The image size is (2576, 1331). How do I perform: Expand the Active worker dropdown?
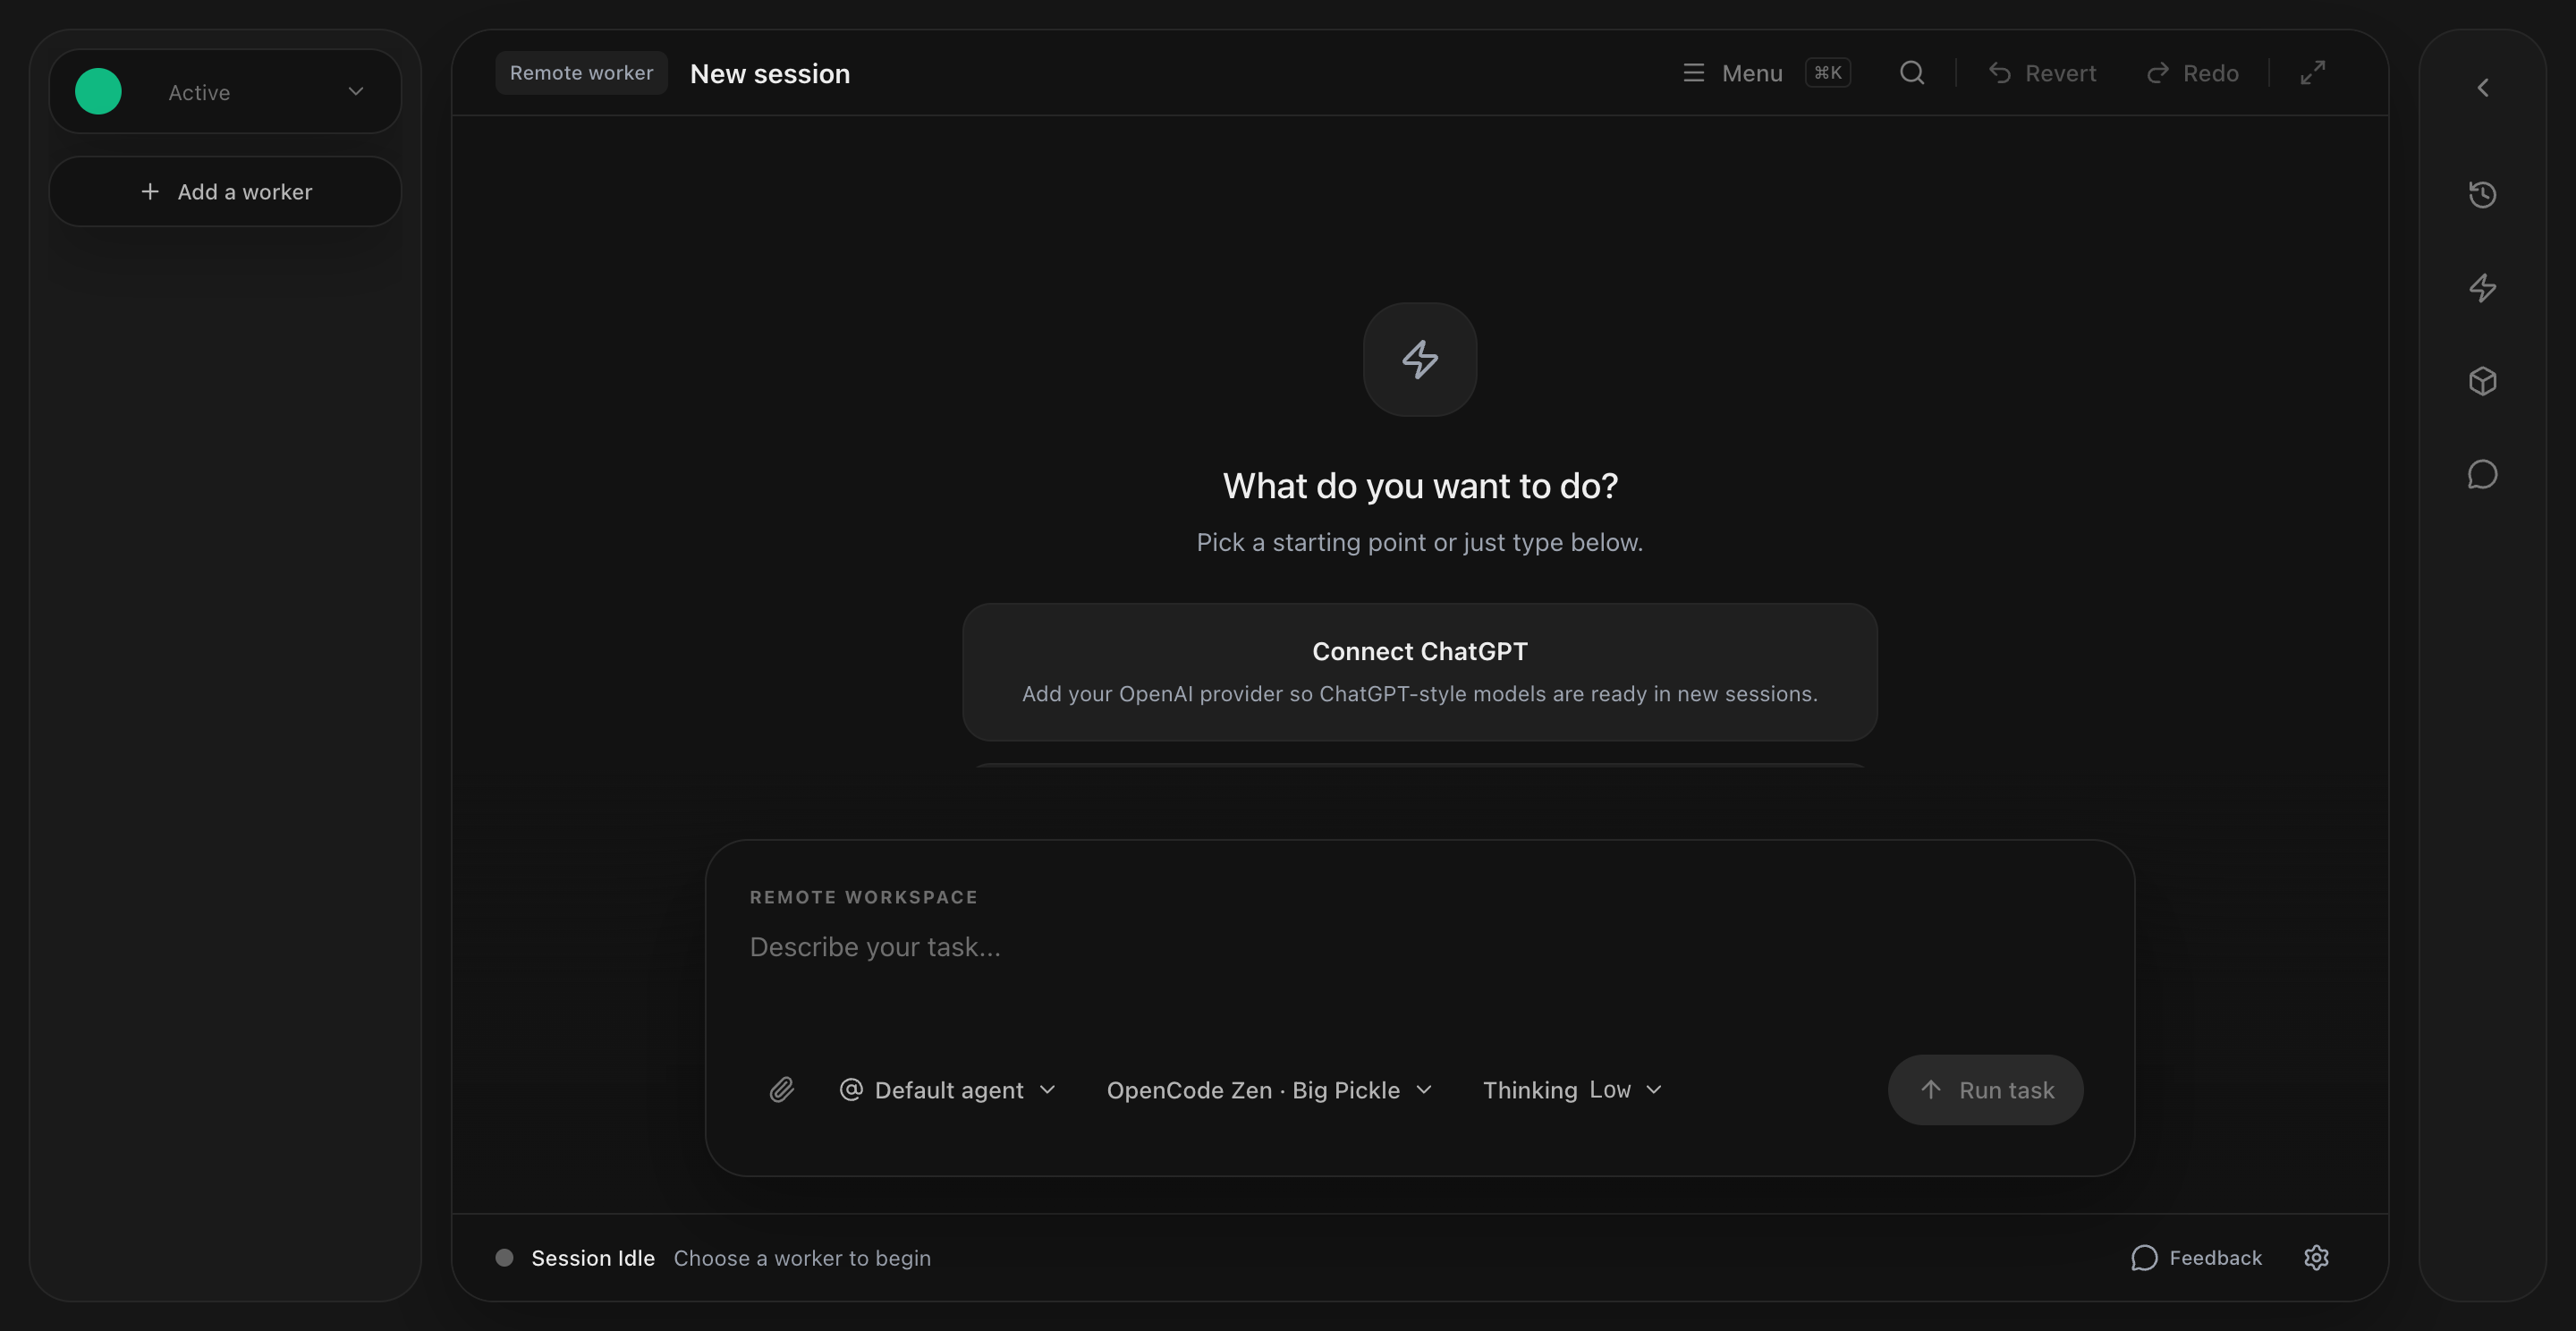pyautogui.click(x=355, y=92)
